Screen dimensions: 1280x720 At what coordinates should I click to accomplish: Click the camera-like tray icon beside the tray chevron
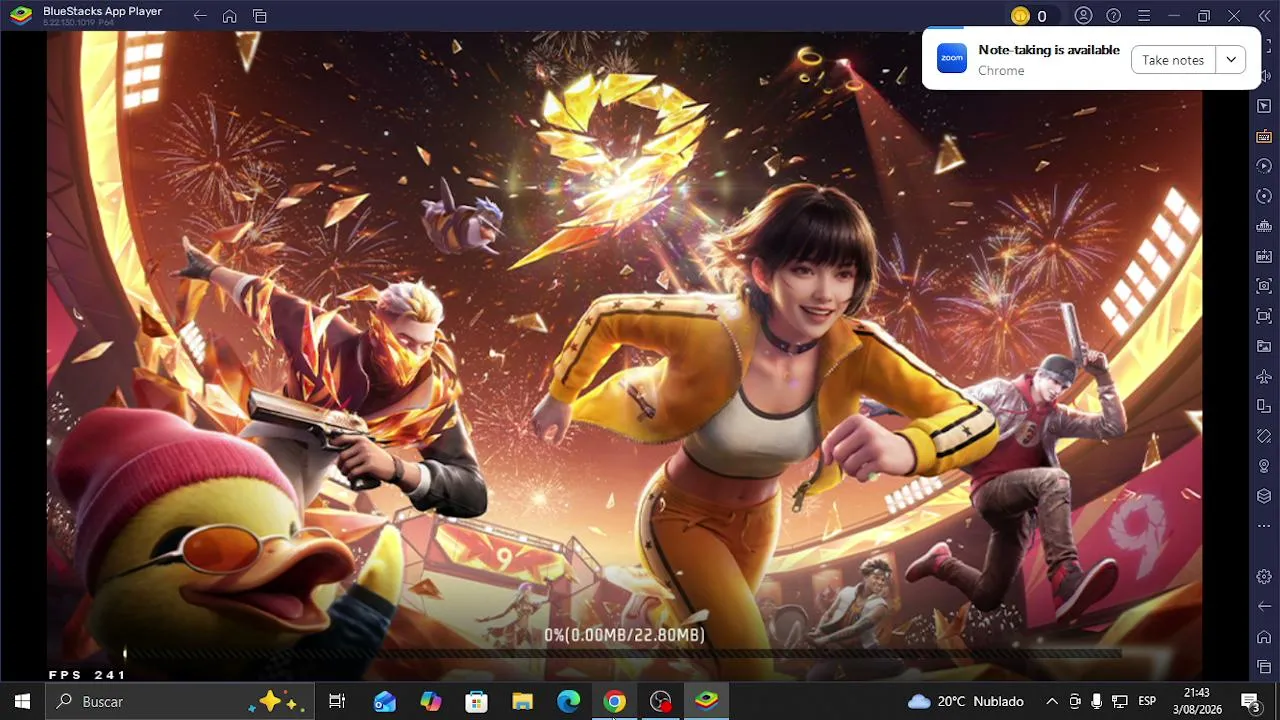pyautogui.click(x=1075, y=702)
